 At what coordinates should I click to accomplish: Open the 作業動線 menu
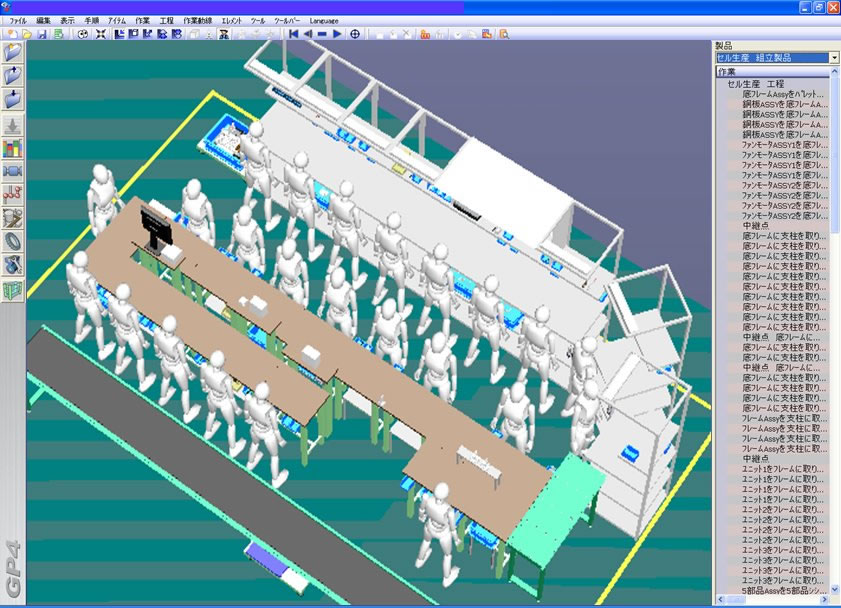pyautogui.click(x=197, y=20)
